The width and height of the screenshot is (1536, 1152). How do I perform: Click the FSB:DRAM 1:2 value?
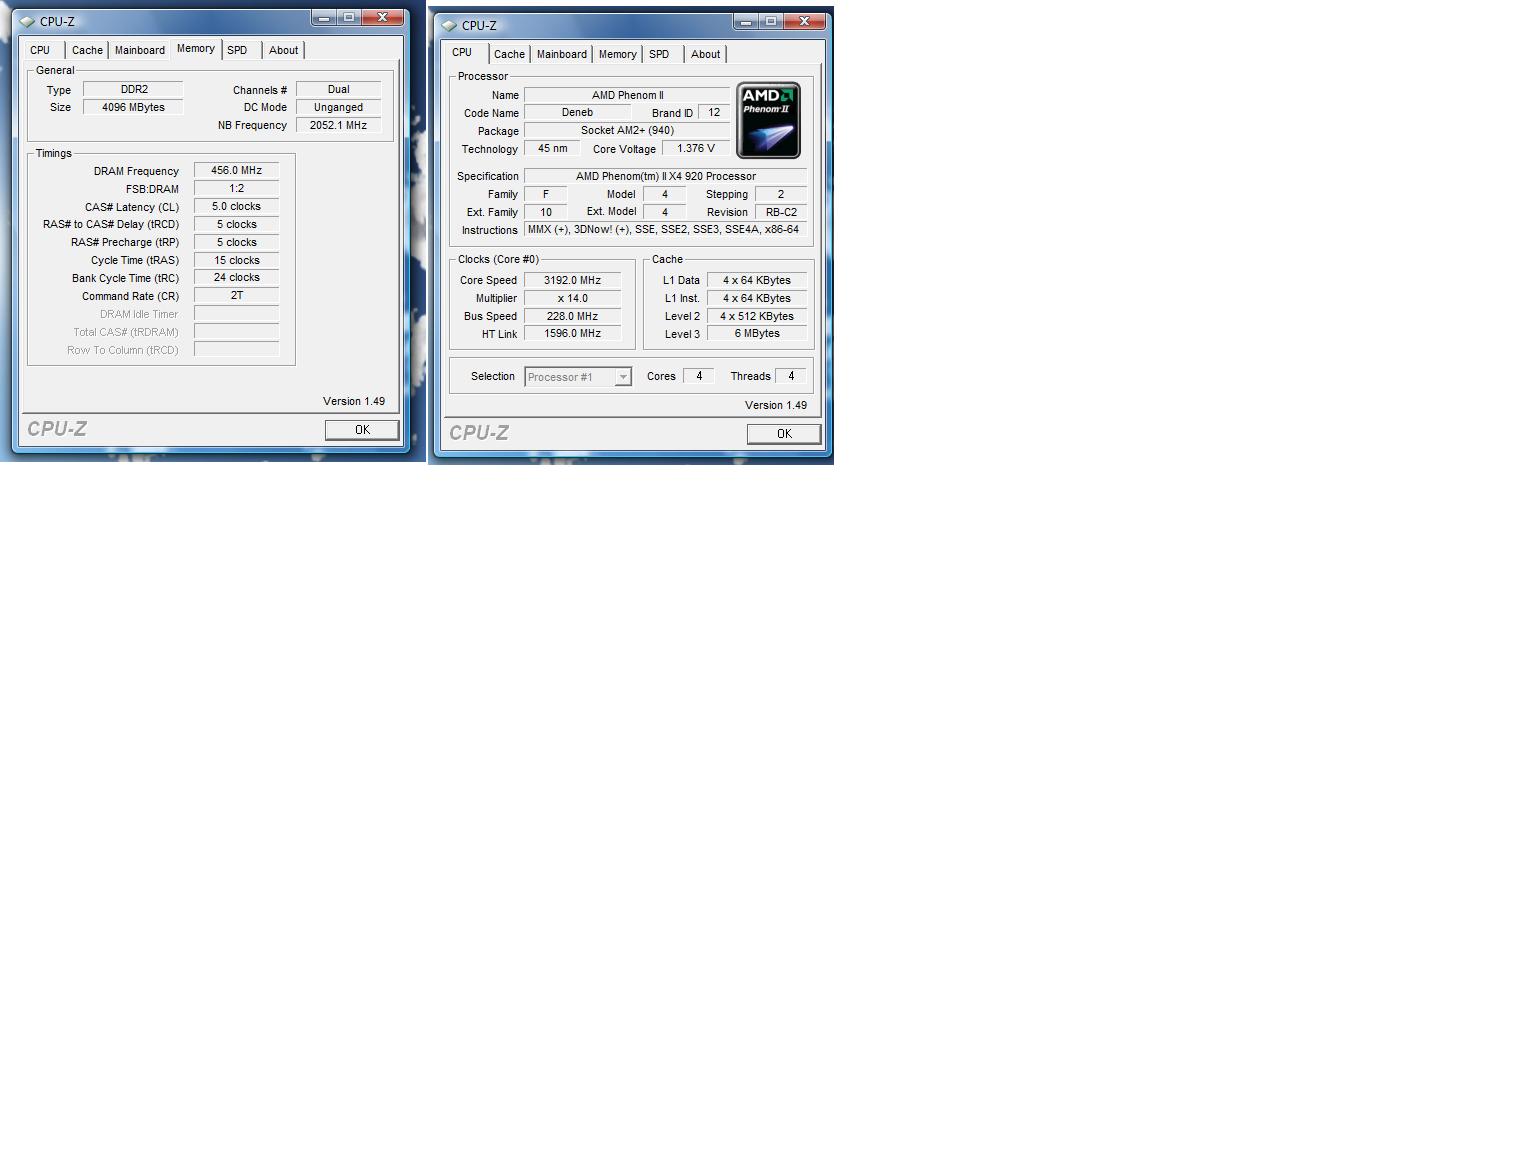pyautogui.click(x=236, y=188)
